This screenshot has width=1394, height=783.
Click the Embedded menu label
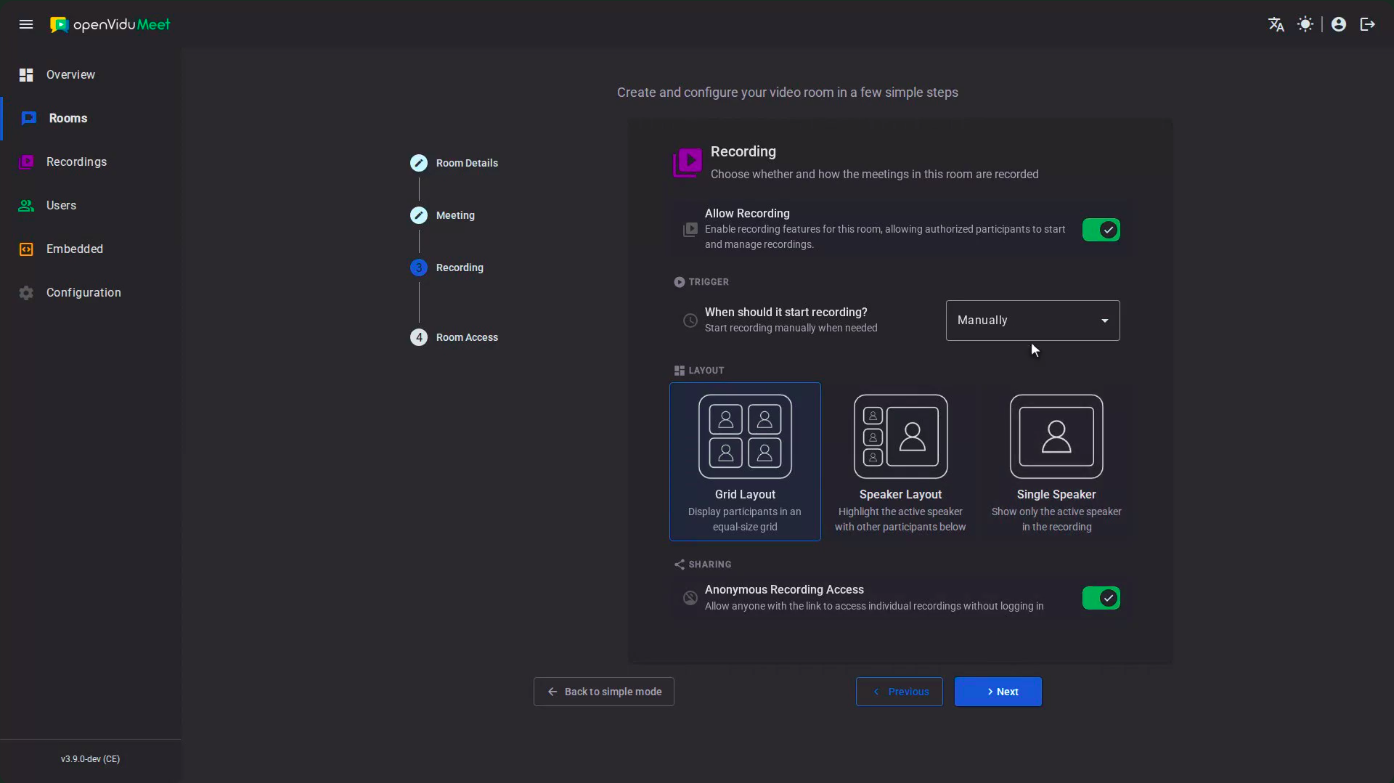pyautogui.click(x=75, y=249)
